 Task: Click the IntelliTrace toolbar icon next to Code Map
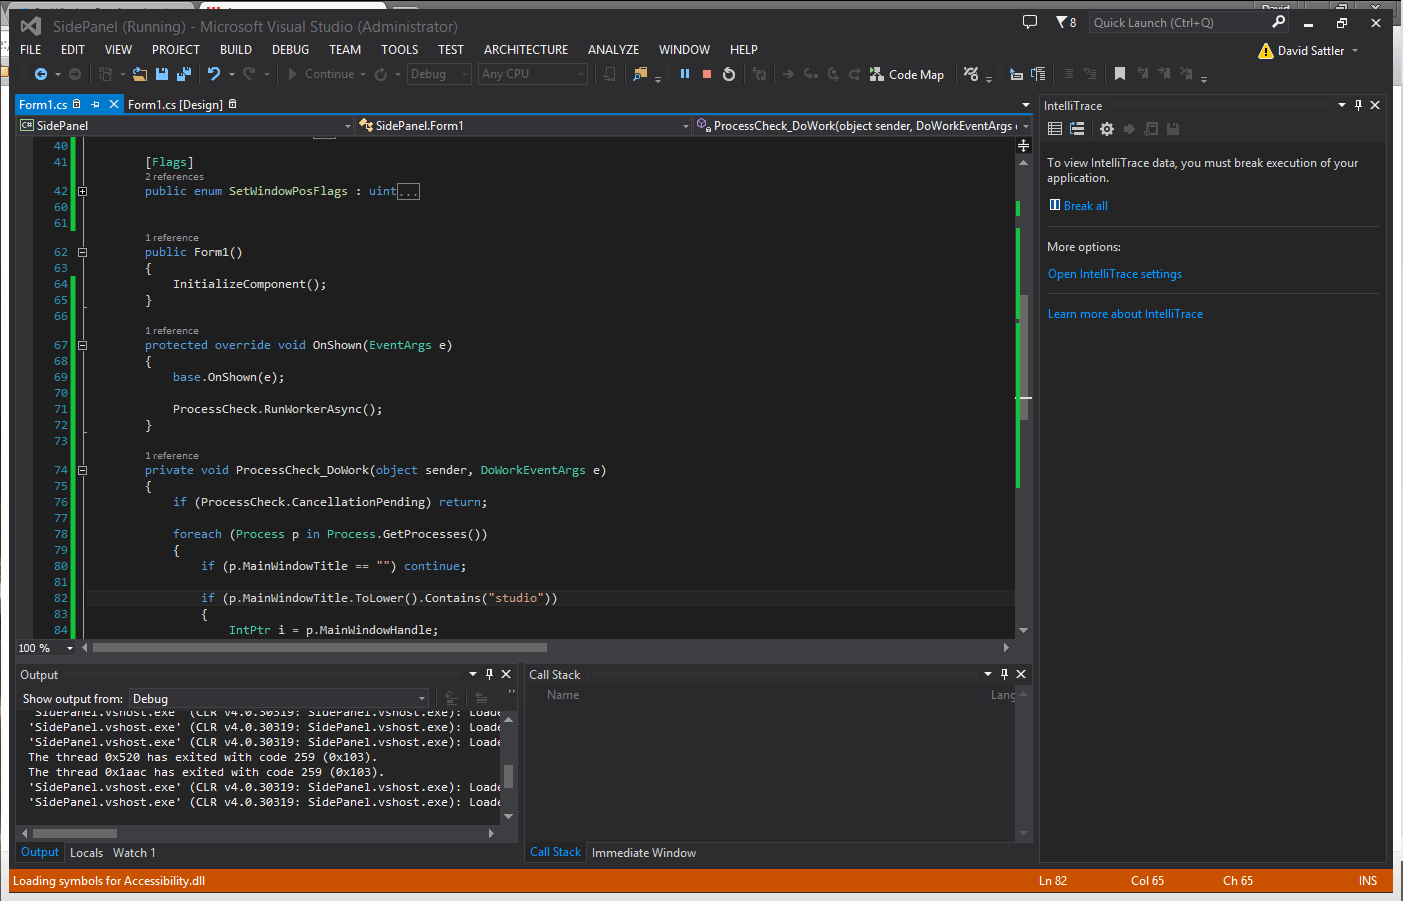point(971,74)
